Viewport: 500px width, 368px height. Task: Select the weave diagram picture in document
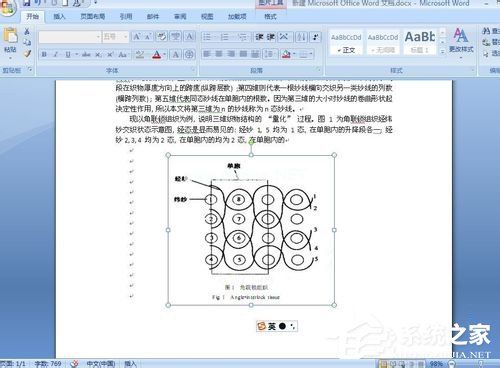click(x=251, y=230)
